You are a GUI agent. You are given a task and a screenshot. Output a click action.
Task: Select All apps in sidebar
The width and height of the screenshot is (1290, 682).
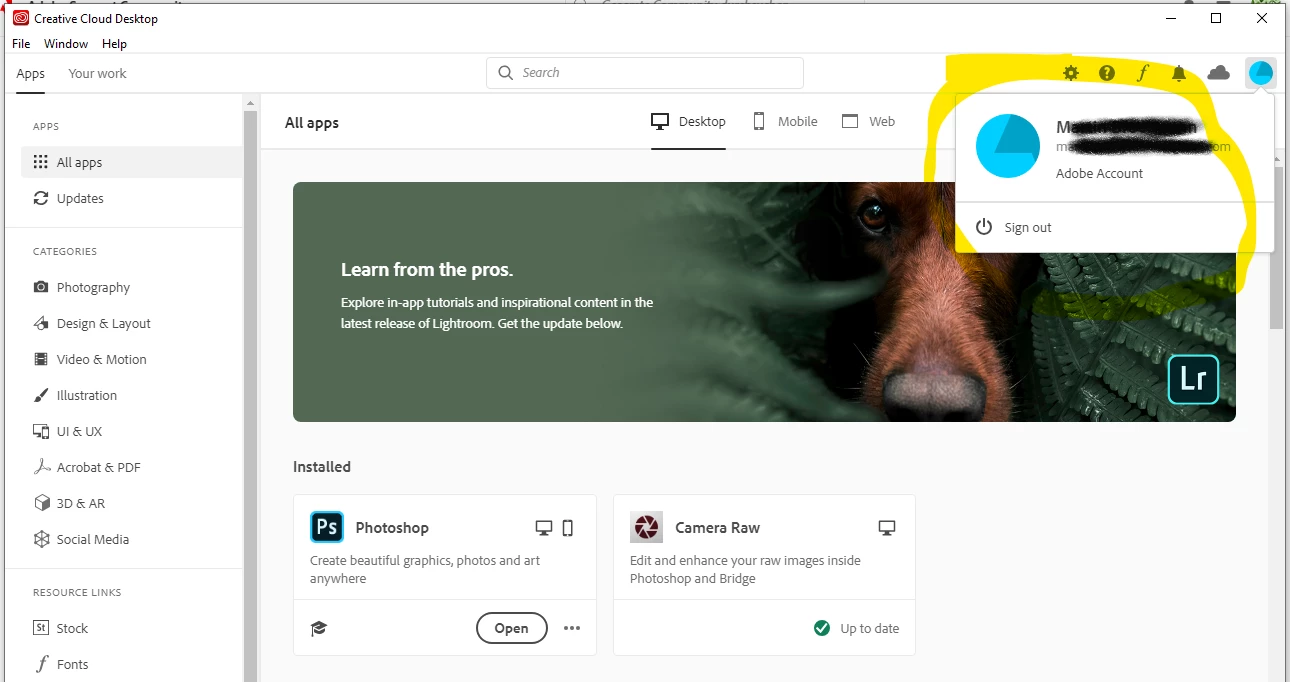[x=131, y=162]
